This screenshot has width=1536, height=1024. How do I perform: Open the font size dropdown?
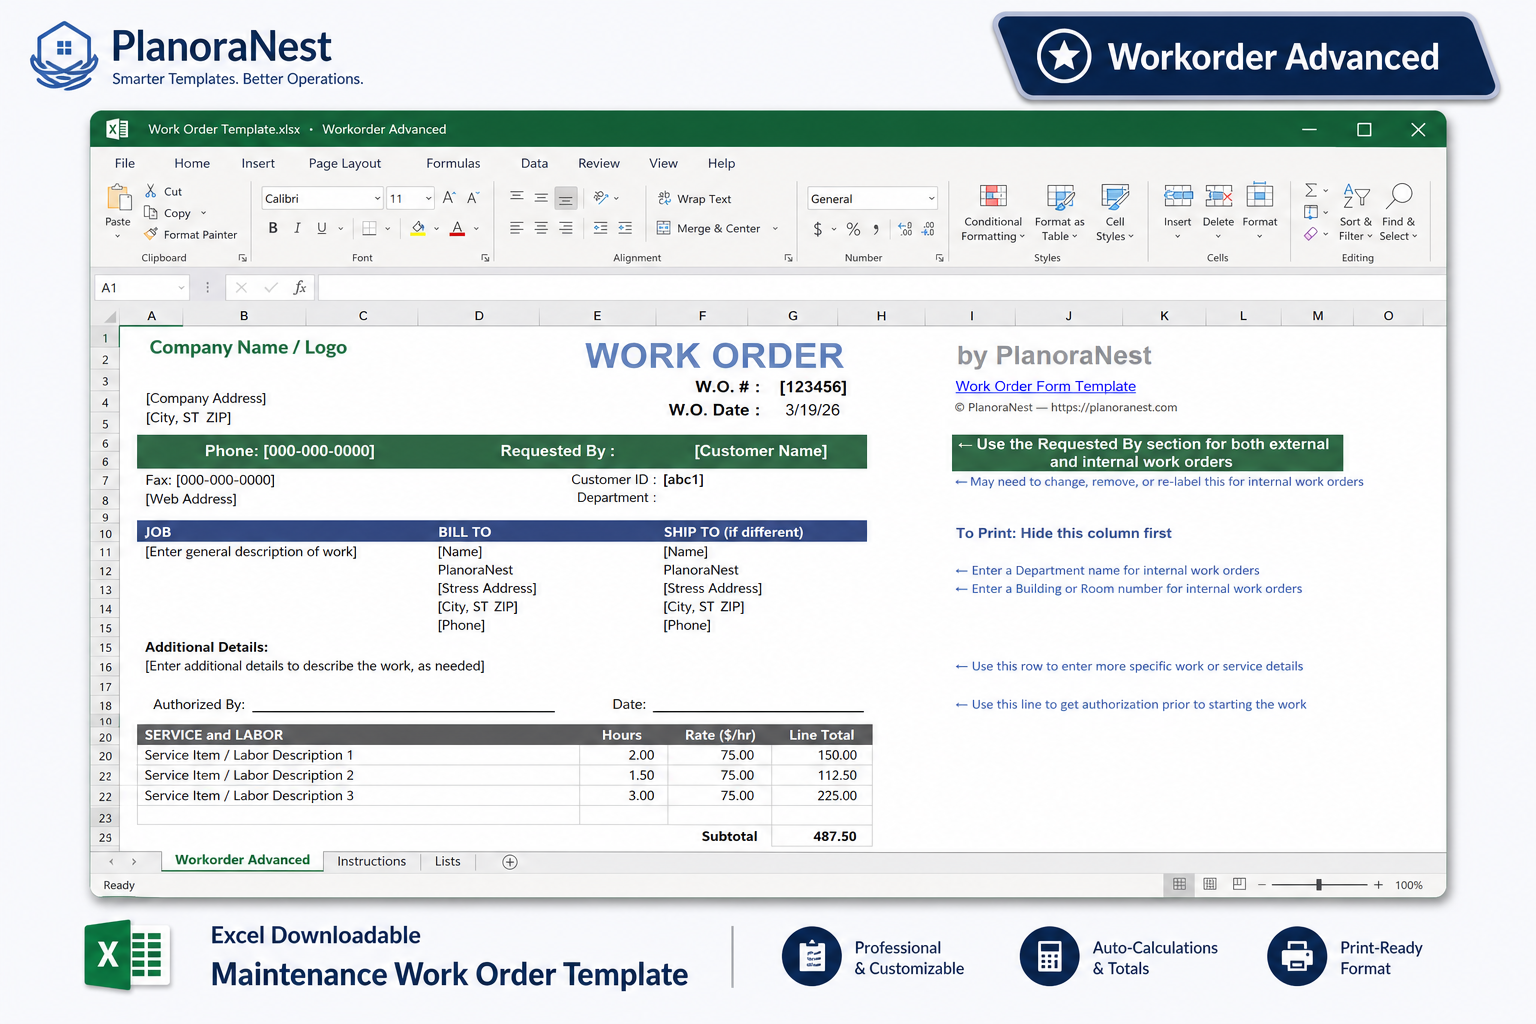pyautogui.click(x=428, y=198)
